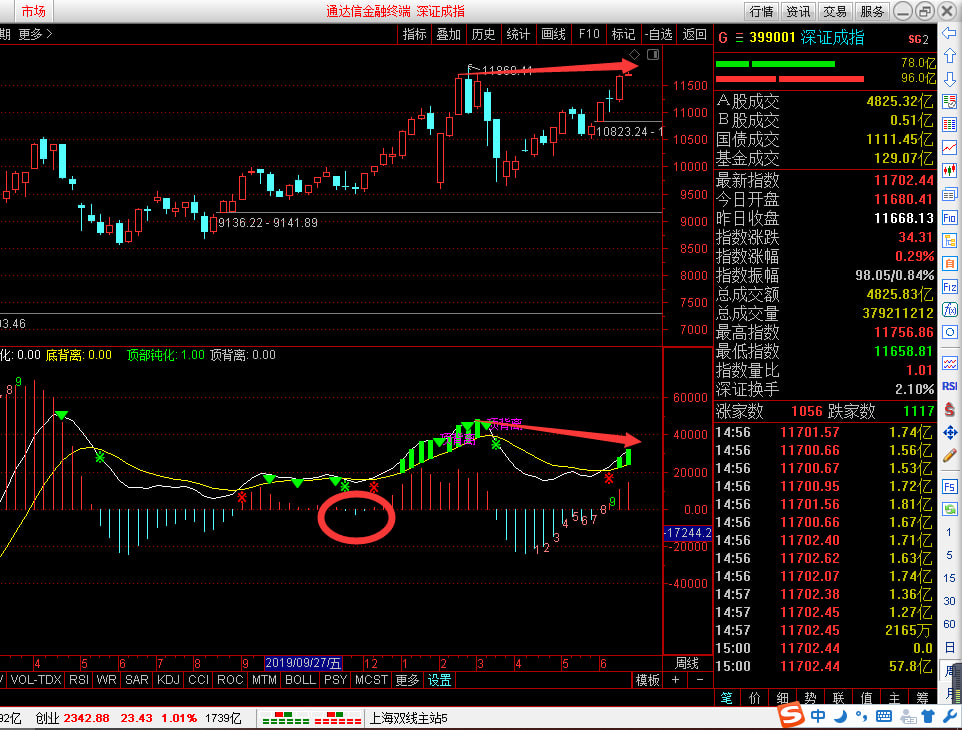This screenshot has height=730, width=962.
Task: Click the 返回 button
Action: click(694, 34)
